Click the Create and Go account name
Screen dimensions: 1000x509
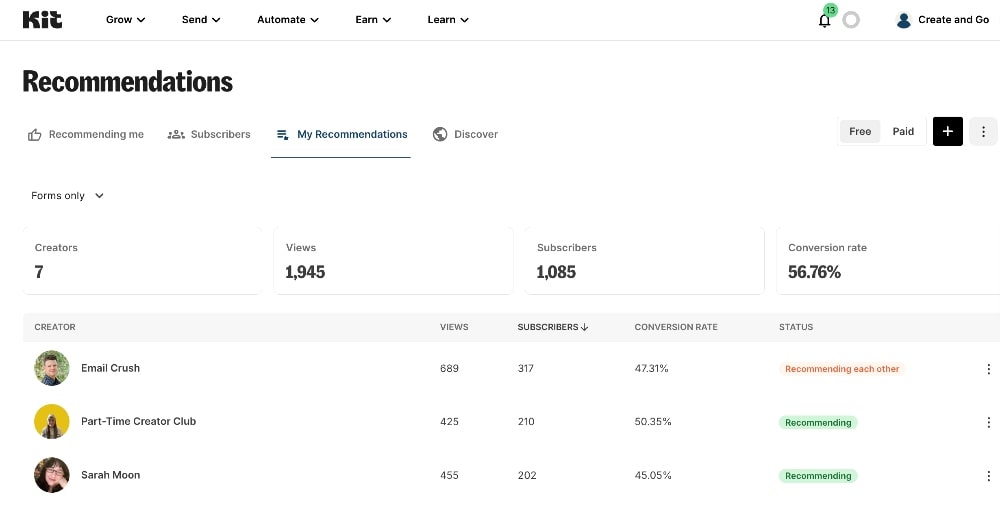[x=953, y=20]
